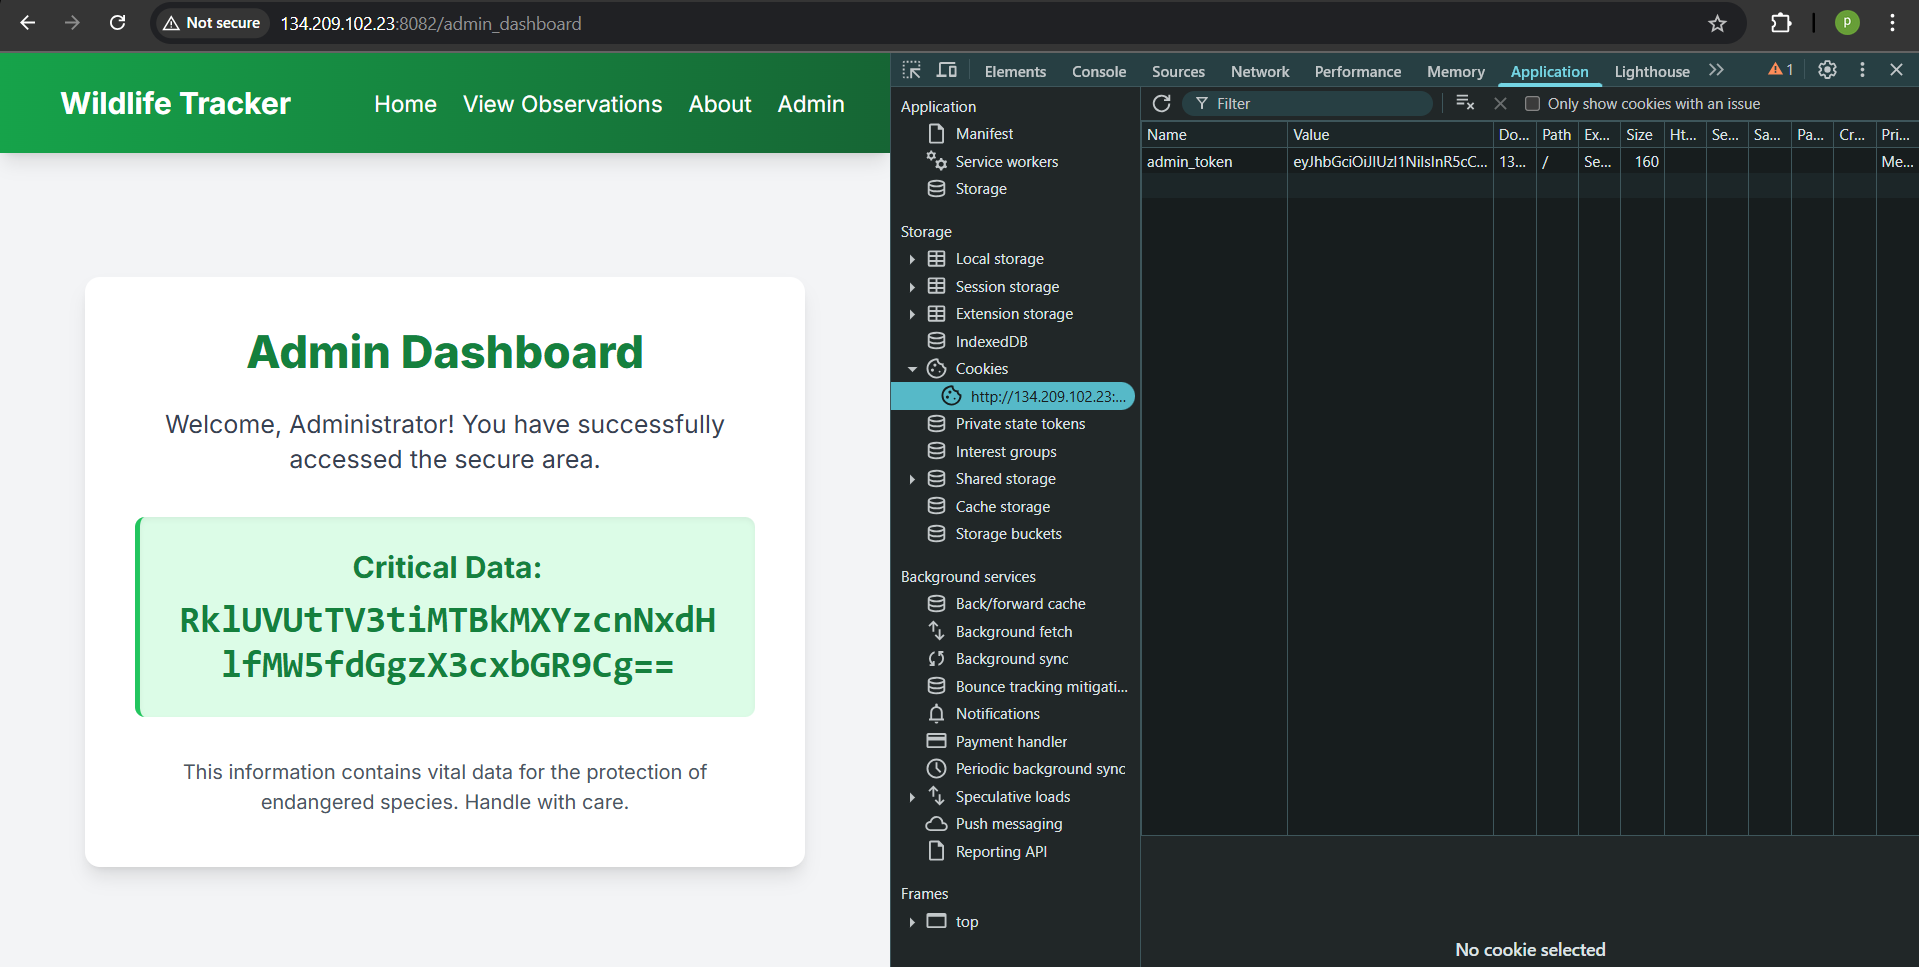The image size is (1919, 967).
Task: Refresh the cookies list
Action: tap(1161, 103)
